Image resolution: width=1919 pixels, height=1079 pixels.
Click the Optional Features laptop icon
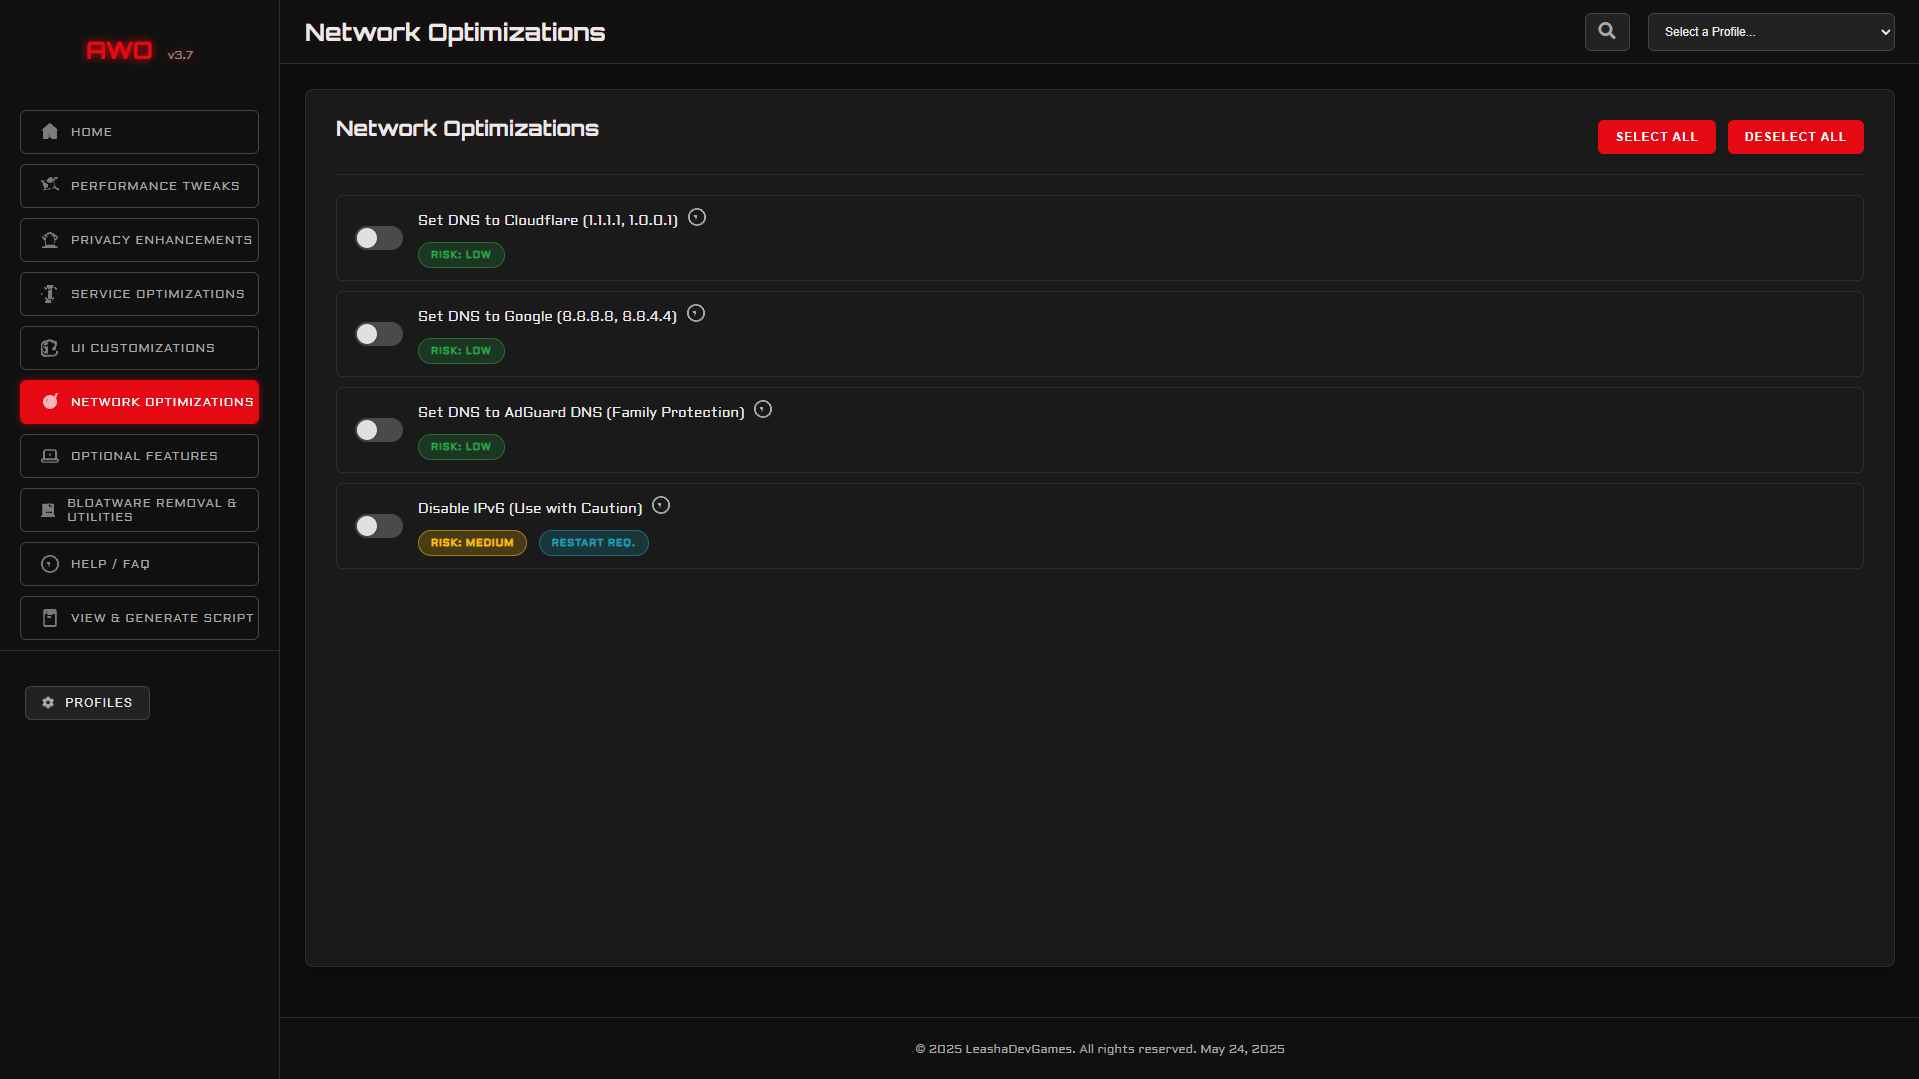[x=50, y=456]
